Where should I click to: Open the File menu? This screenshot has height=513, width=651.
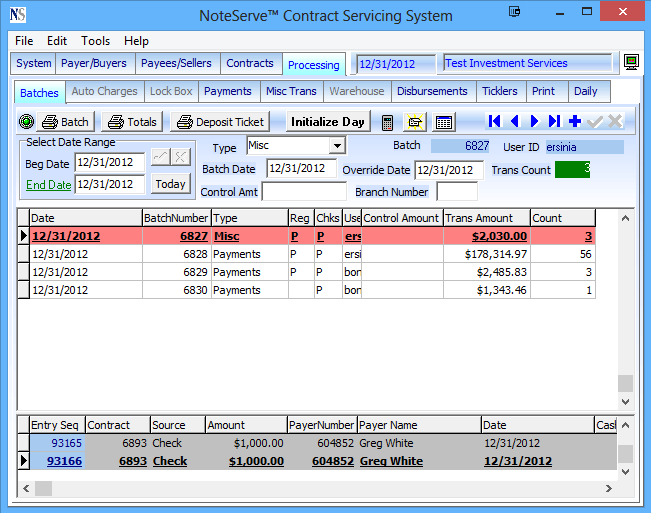tap(24, 41)
